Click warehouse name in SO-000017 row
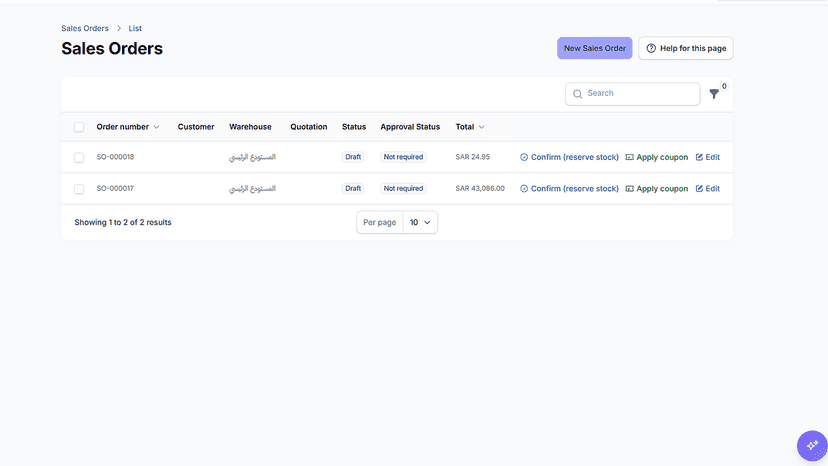Viewport: 828px width, 466px height. pos(252,189)
